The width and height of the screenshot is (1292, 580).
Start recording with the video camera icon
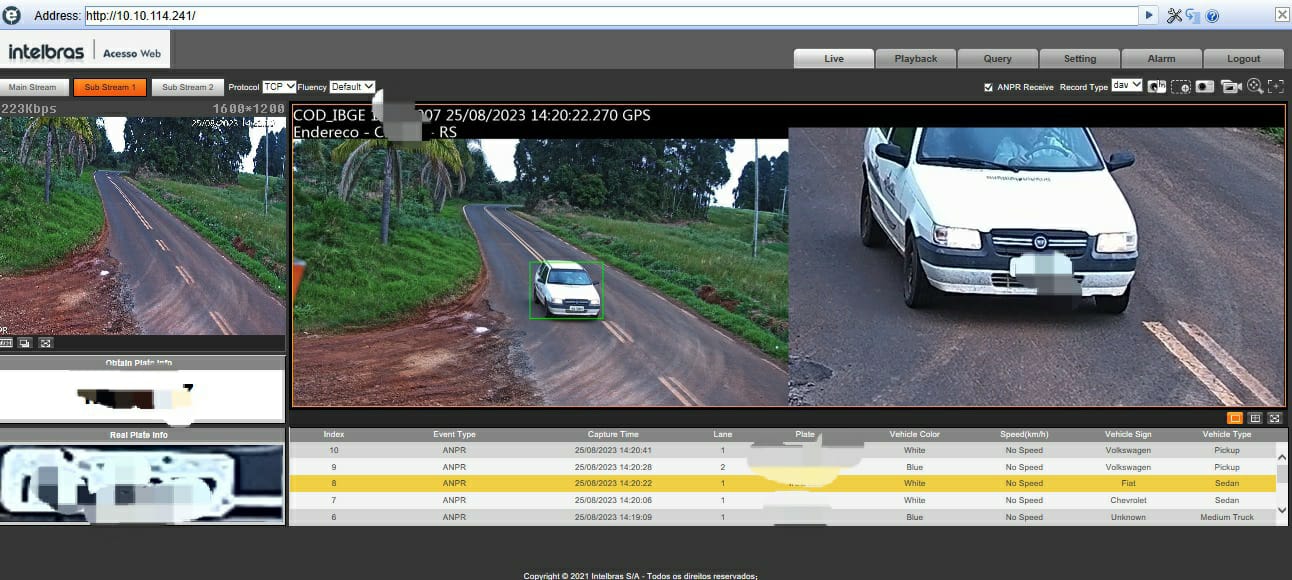pyautogui.click(x=1230, y=87)
